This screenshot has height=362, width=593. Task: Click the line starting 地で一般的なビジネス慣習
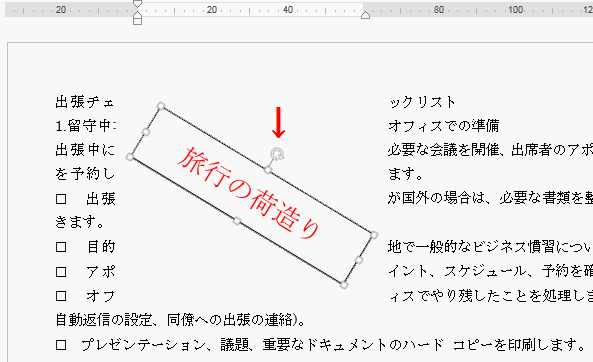pos(490,247)
